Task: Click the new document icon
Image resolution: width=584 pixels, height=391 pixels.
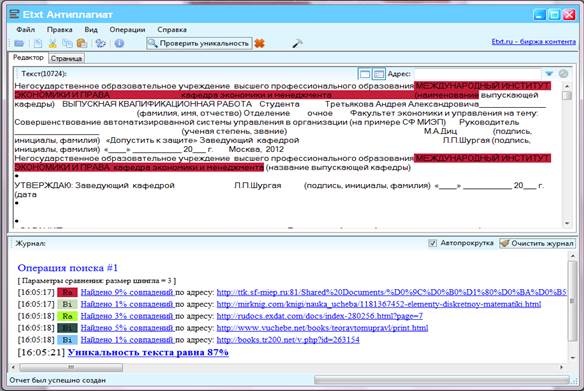Action: [38, 44]
